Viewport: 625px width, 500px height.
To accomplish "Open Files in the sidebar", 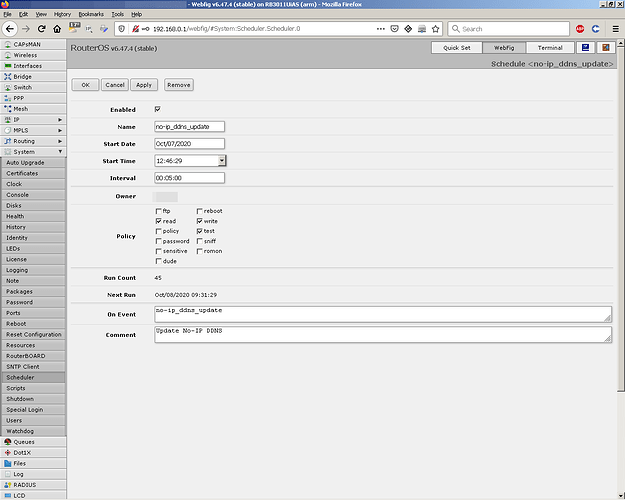I will (33, 463).
